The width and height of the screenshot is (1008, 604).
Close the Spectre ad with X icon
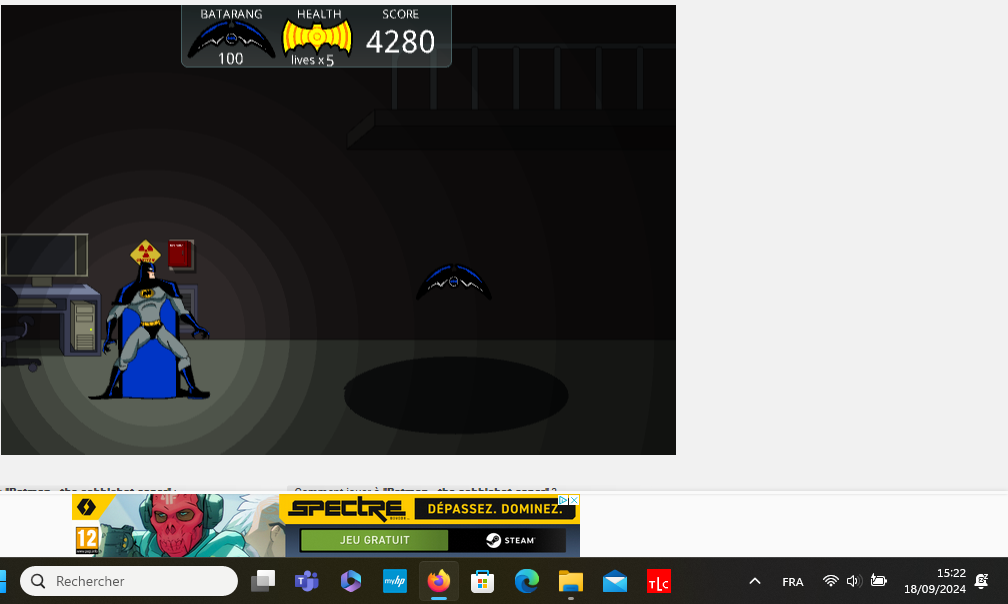574,500
